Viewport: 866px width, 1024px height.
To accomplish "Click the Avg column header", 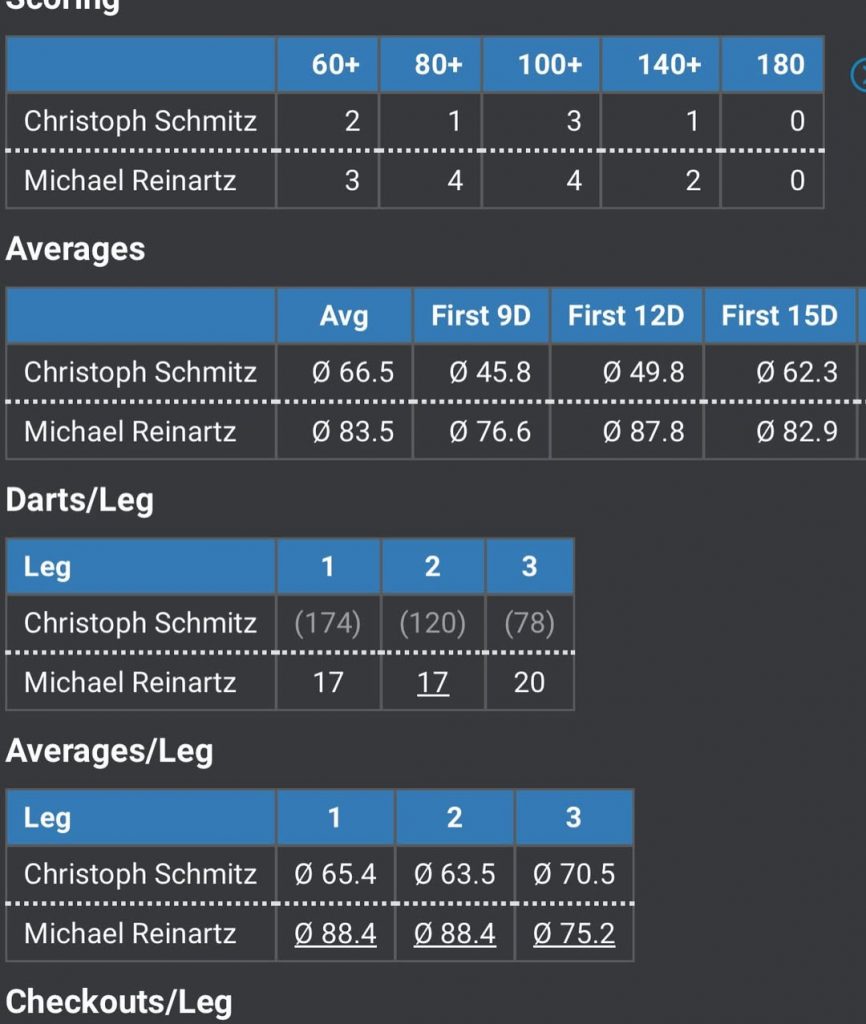I will (x=344, y=316).
